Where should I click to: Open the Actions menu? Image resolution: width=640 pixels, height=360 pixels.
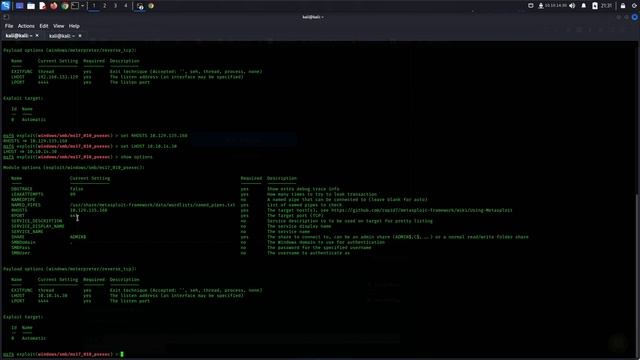(x=26, y=26)
